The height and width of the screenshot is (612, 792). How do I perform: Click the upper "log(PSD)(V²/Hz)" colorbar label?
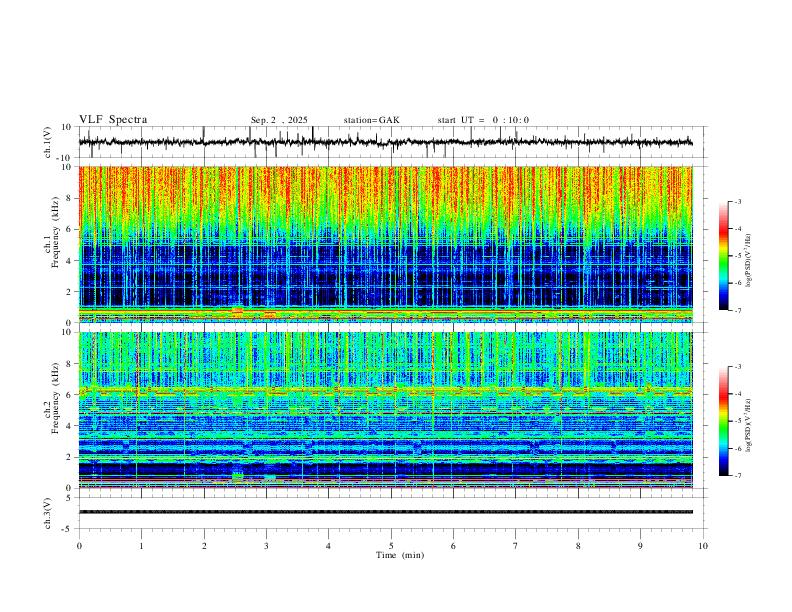[749, 261]
